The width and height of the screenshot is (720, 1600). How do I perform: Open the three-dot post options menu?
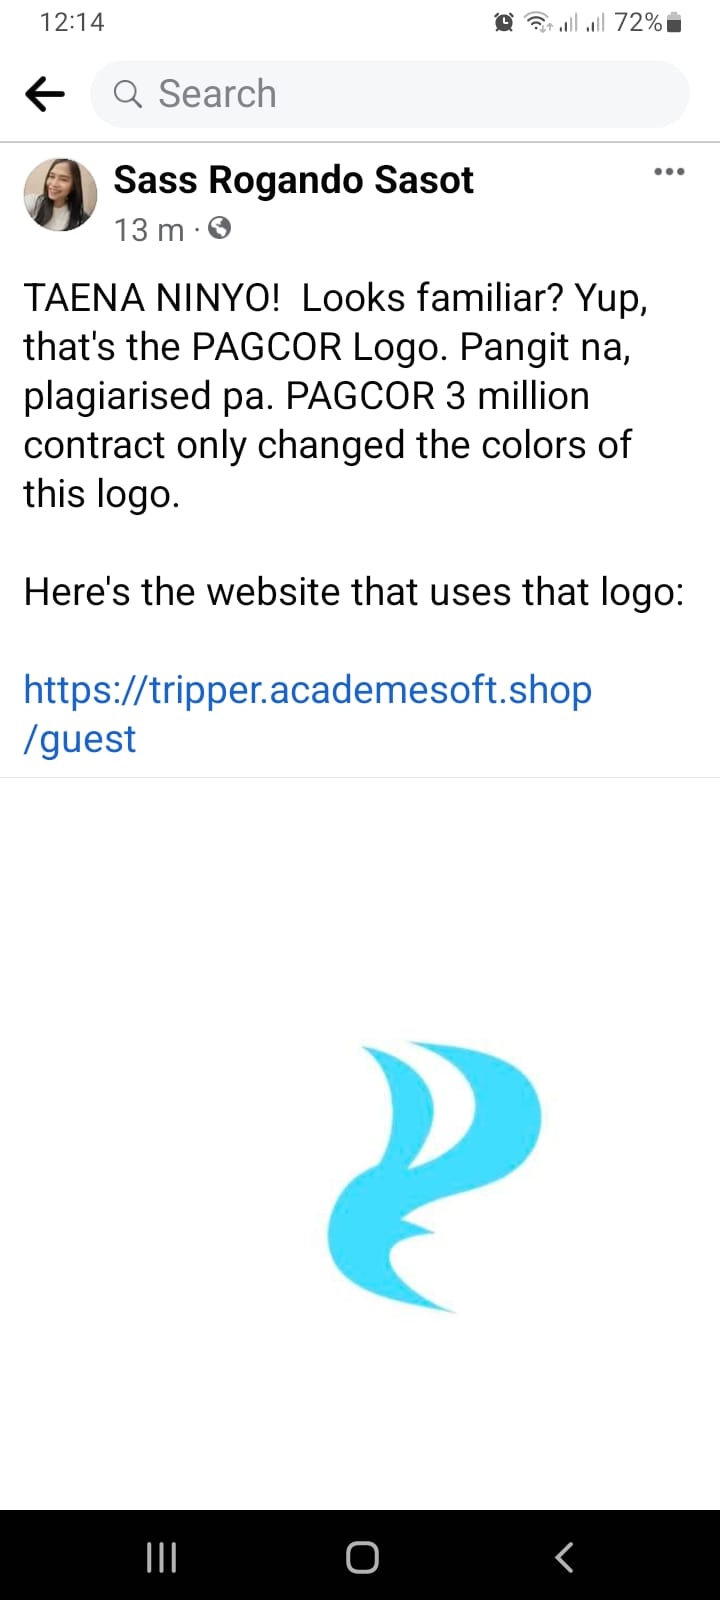coord(669,172)
